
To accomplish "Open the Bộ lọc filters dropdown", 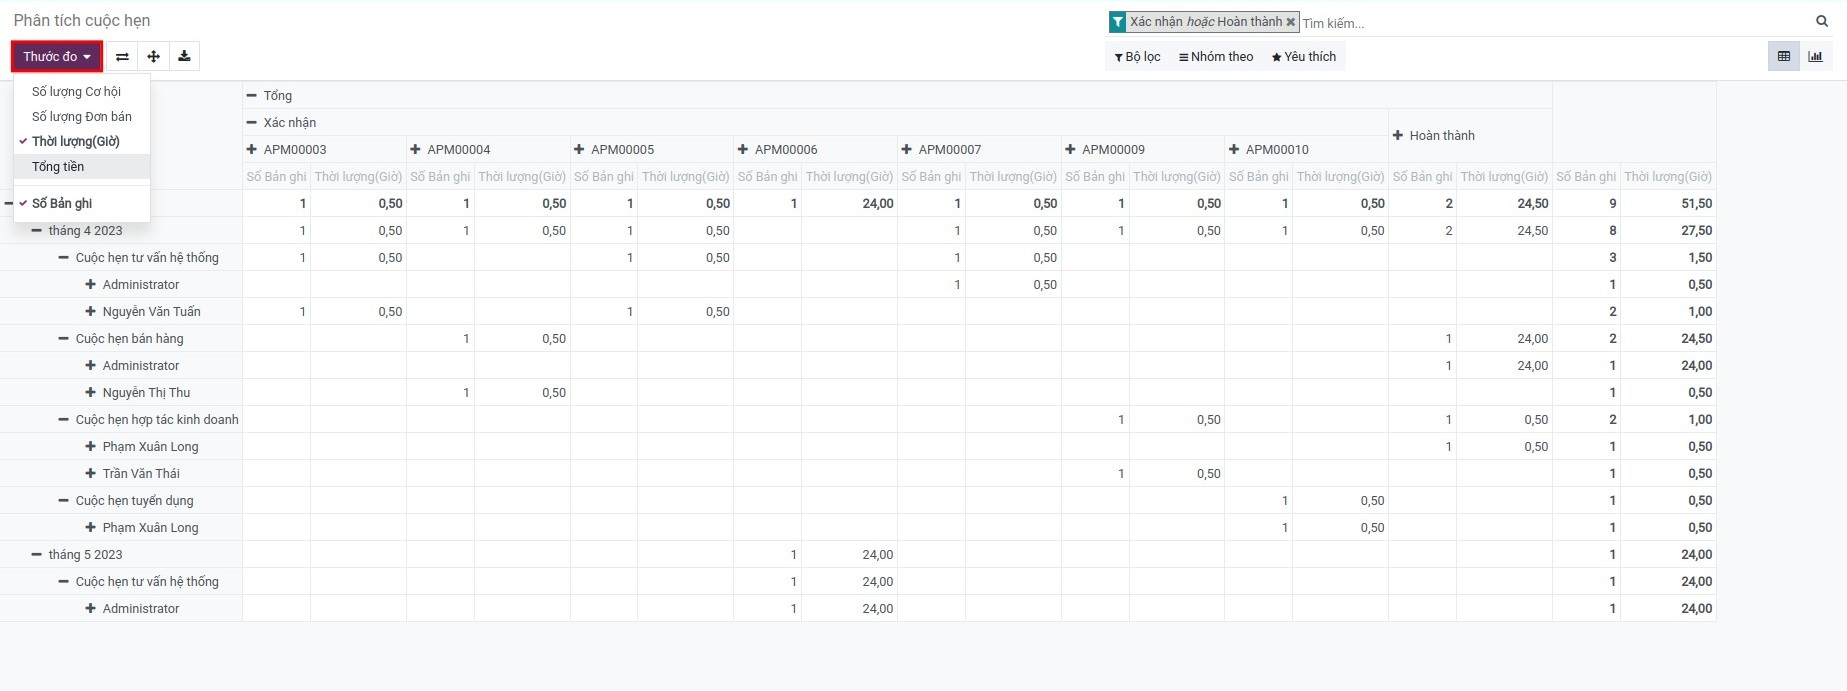I will click(x=1138, y=57).
